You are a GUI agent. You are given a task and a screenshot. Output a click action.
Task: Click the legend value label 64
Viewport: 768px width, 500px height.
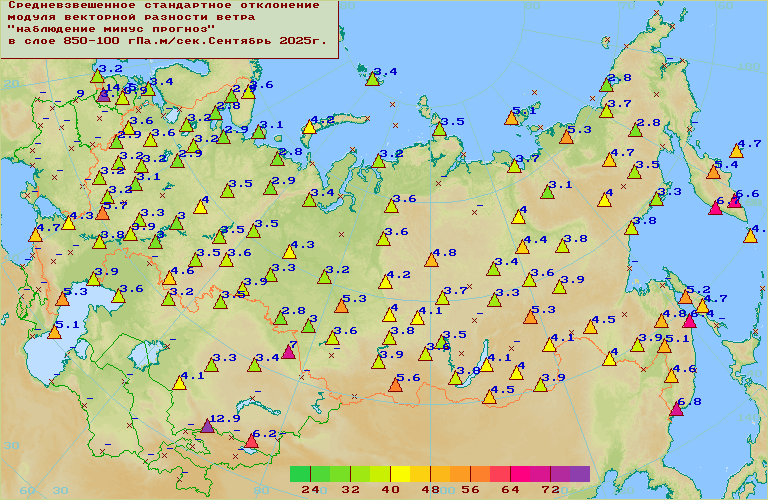click(x=510, y=490)
